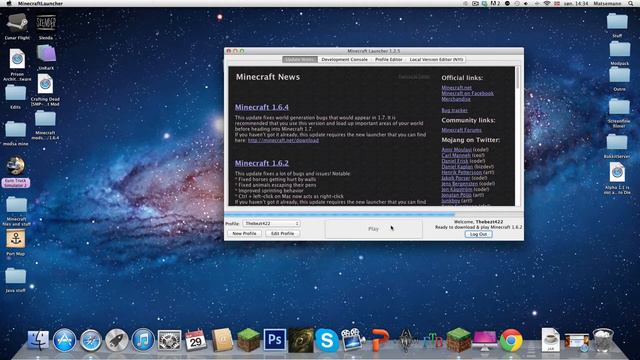The width and height of the screenshot is (640, 360).
Task: Open the orange P application in dock
Action: click(380, 340)
